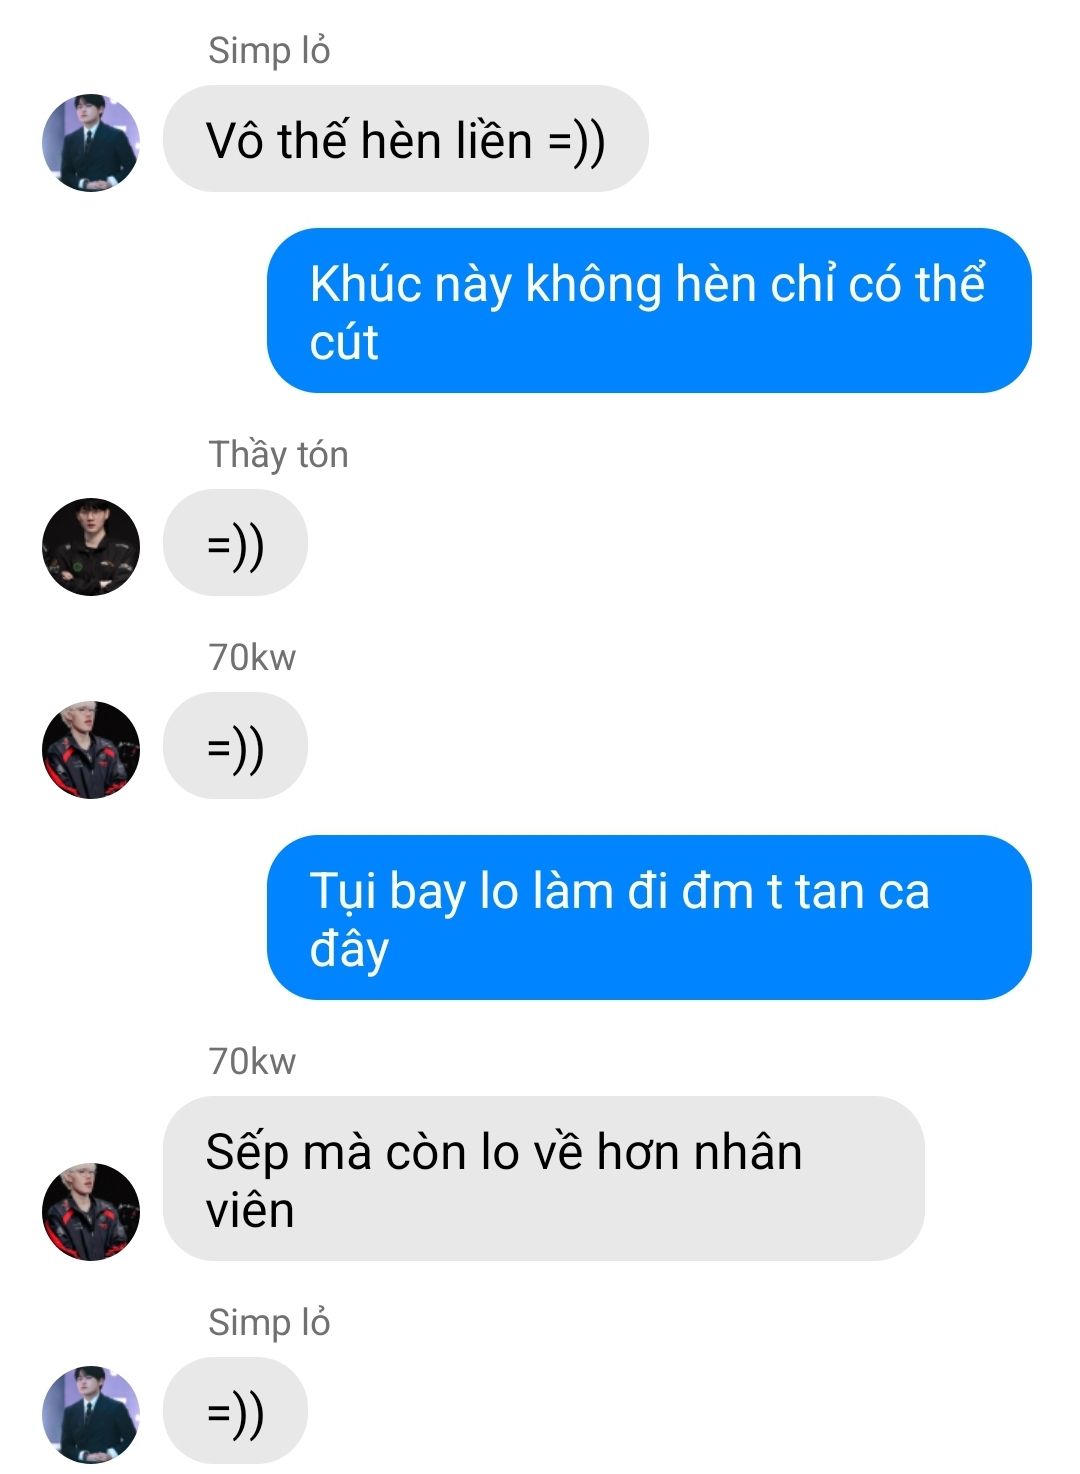
Task: Tap Thầy tón's profile picture
Action: 91,547
